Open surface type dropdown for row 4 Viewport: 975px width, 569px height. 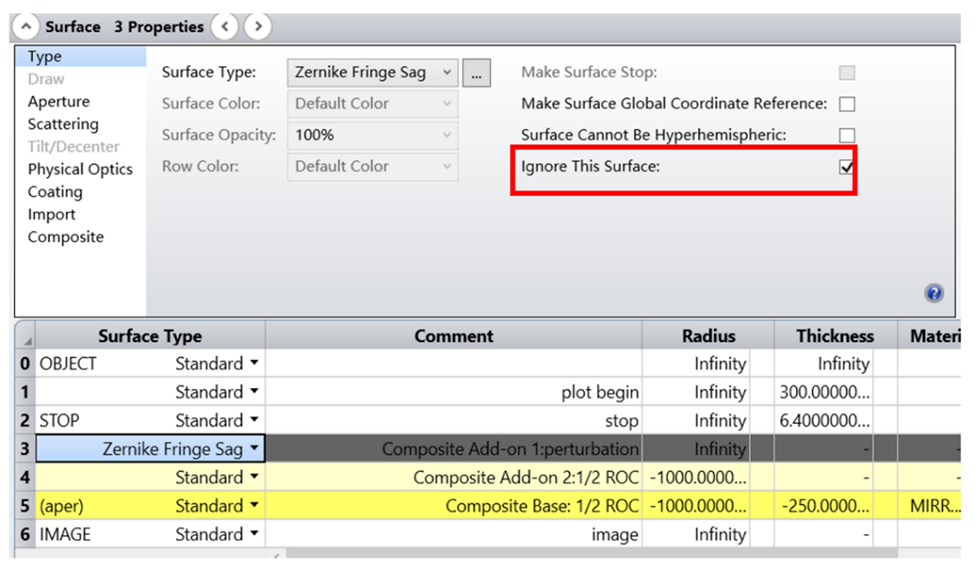point(254,477)
